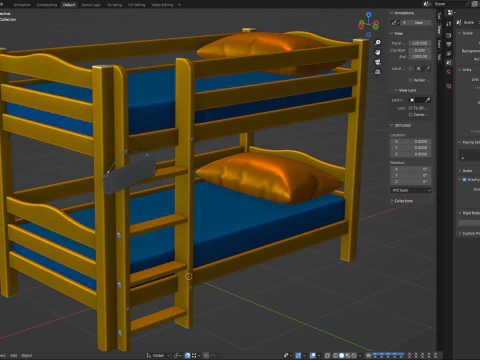Click the annotation layer pencil icon
Screen dimensions: 480x360
[395, 23]
